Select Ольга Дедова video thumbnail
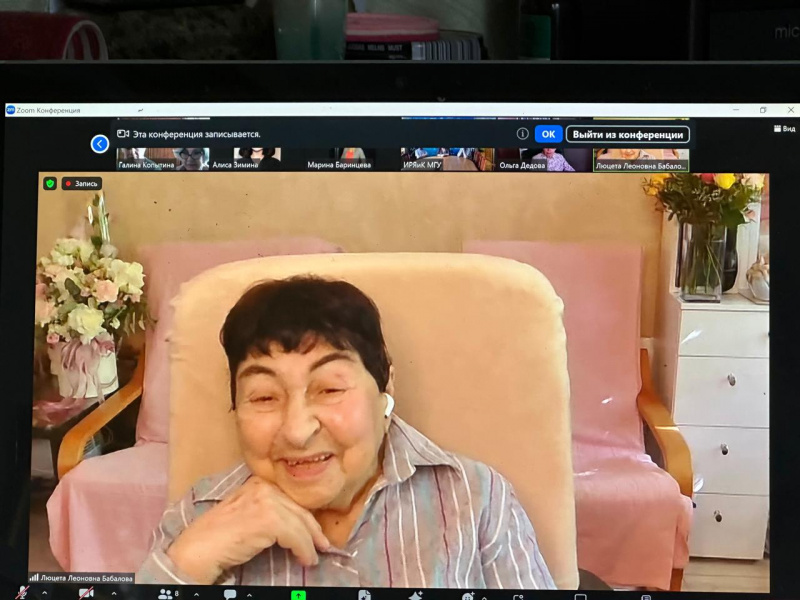The width and height of the screenshot is (800, 600). point(544,159)
